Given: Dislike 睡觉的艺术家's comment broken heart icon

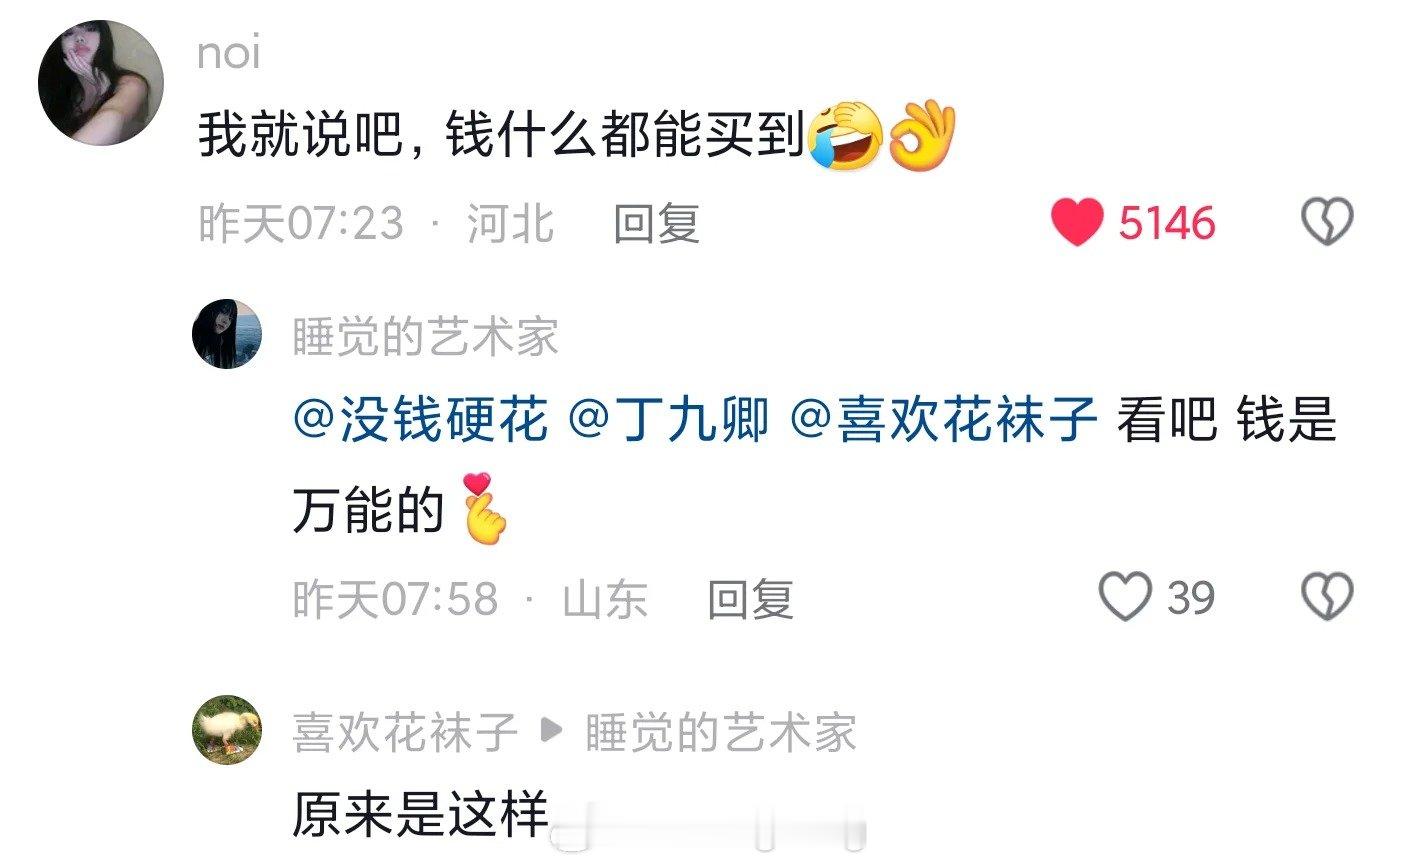Looking at the screenshot, I should click(x=1327, y=597).
